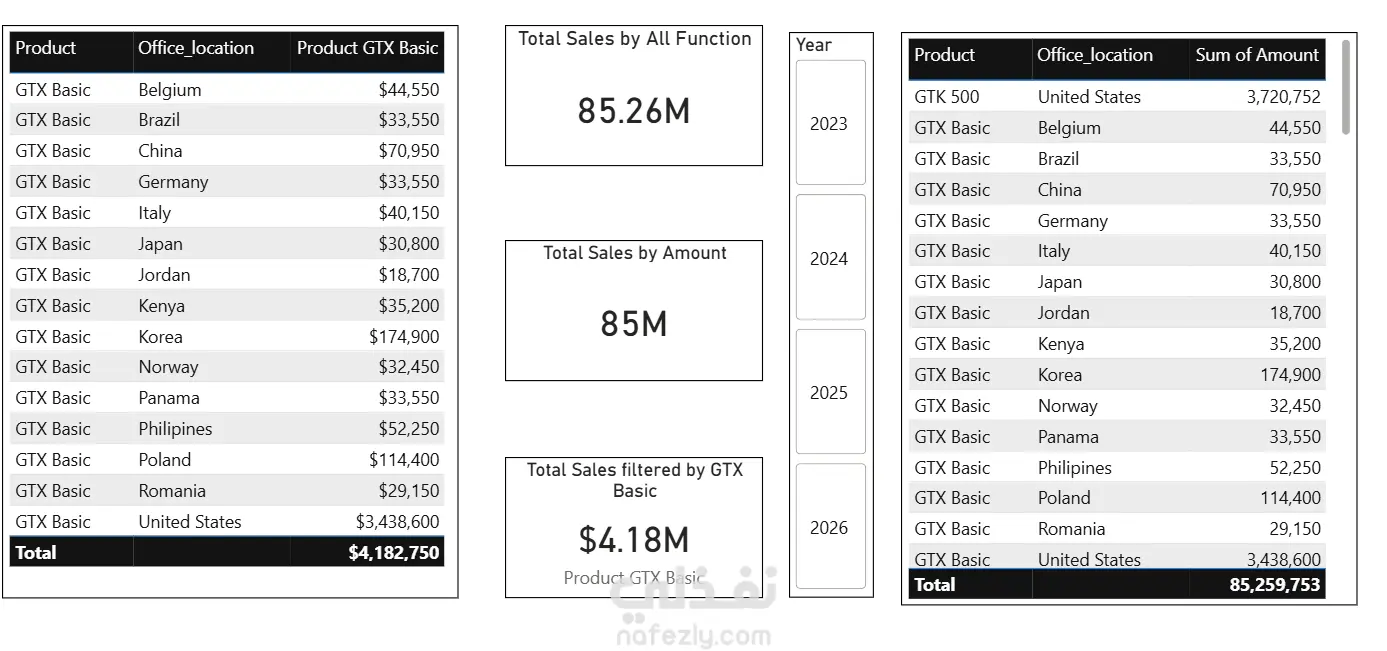Viewport: 1387px width, 651px height.
Task: Click Office_location header in right table
Action: pos(1110,55)
